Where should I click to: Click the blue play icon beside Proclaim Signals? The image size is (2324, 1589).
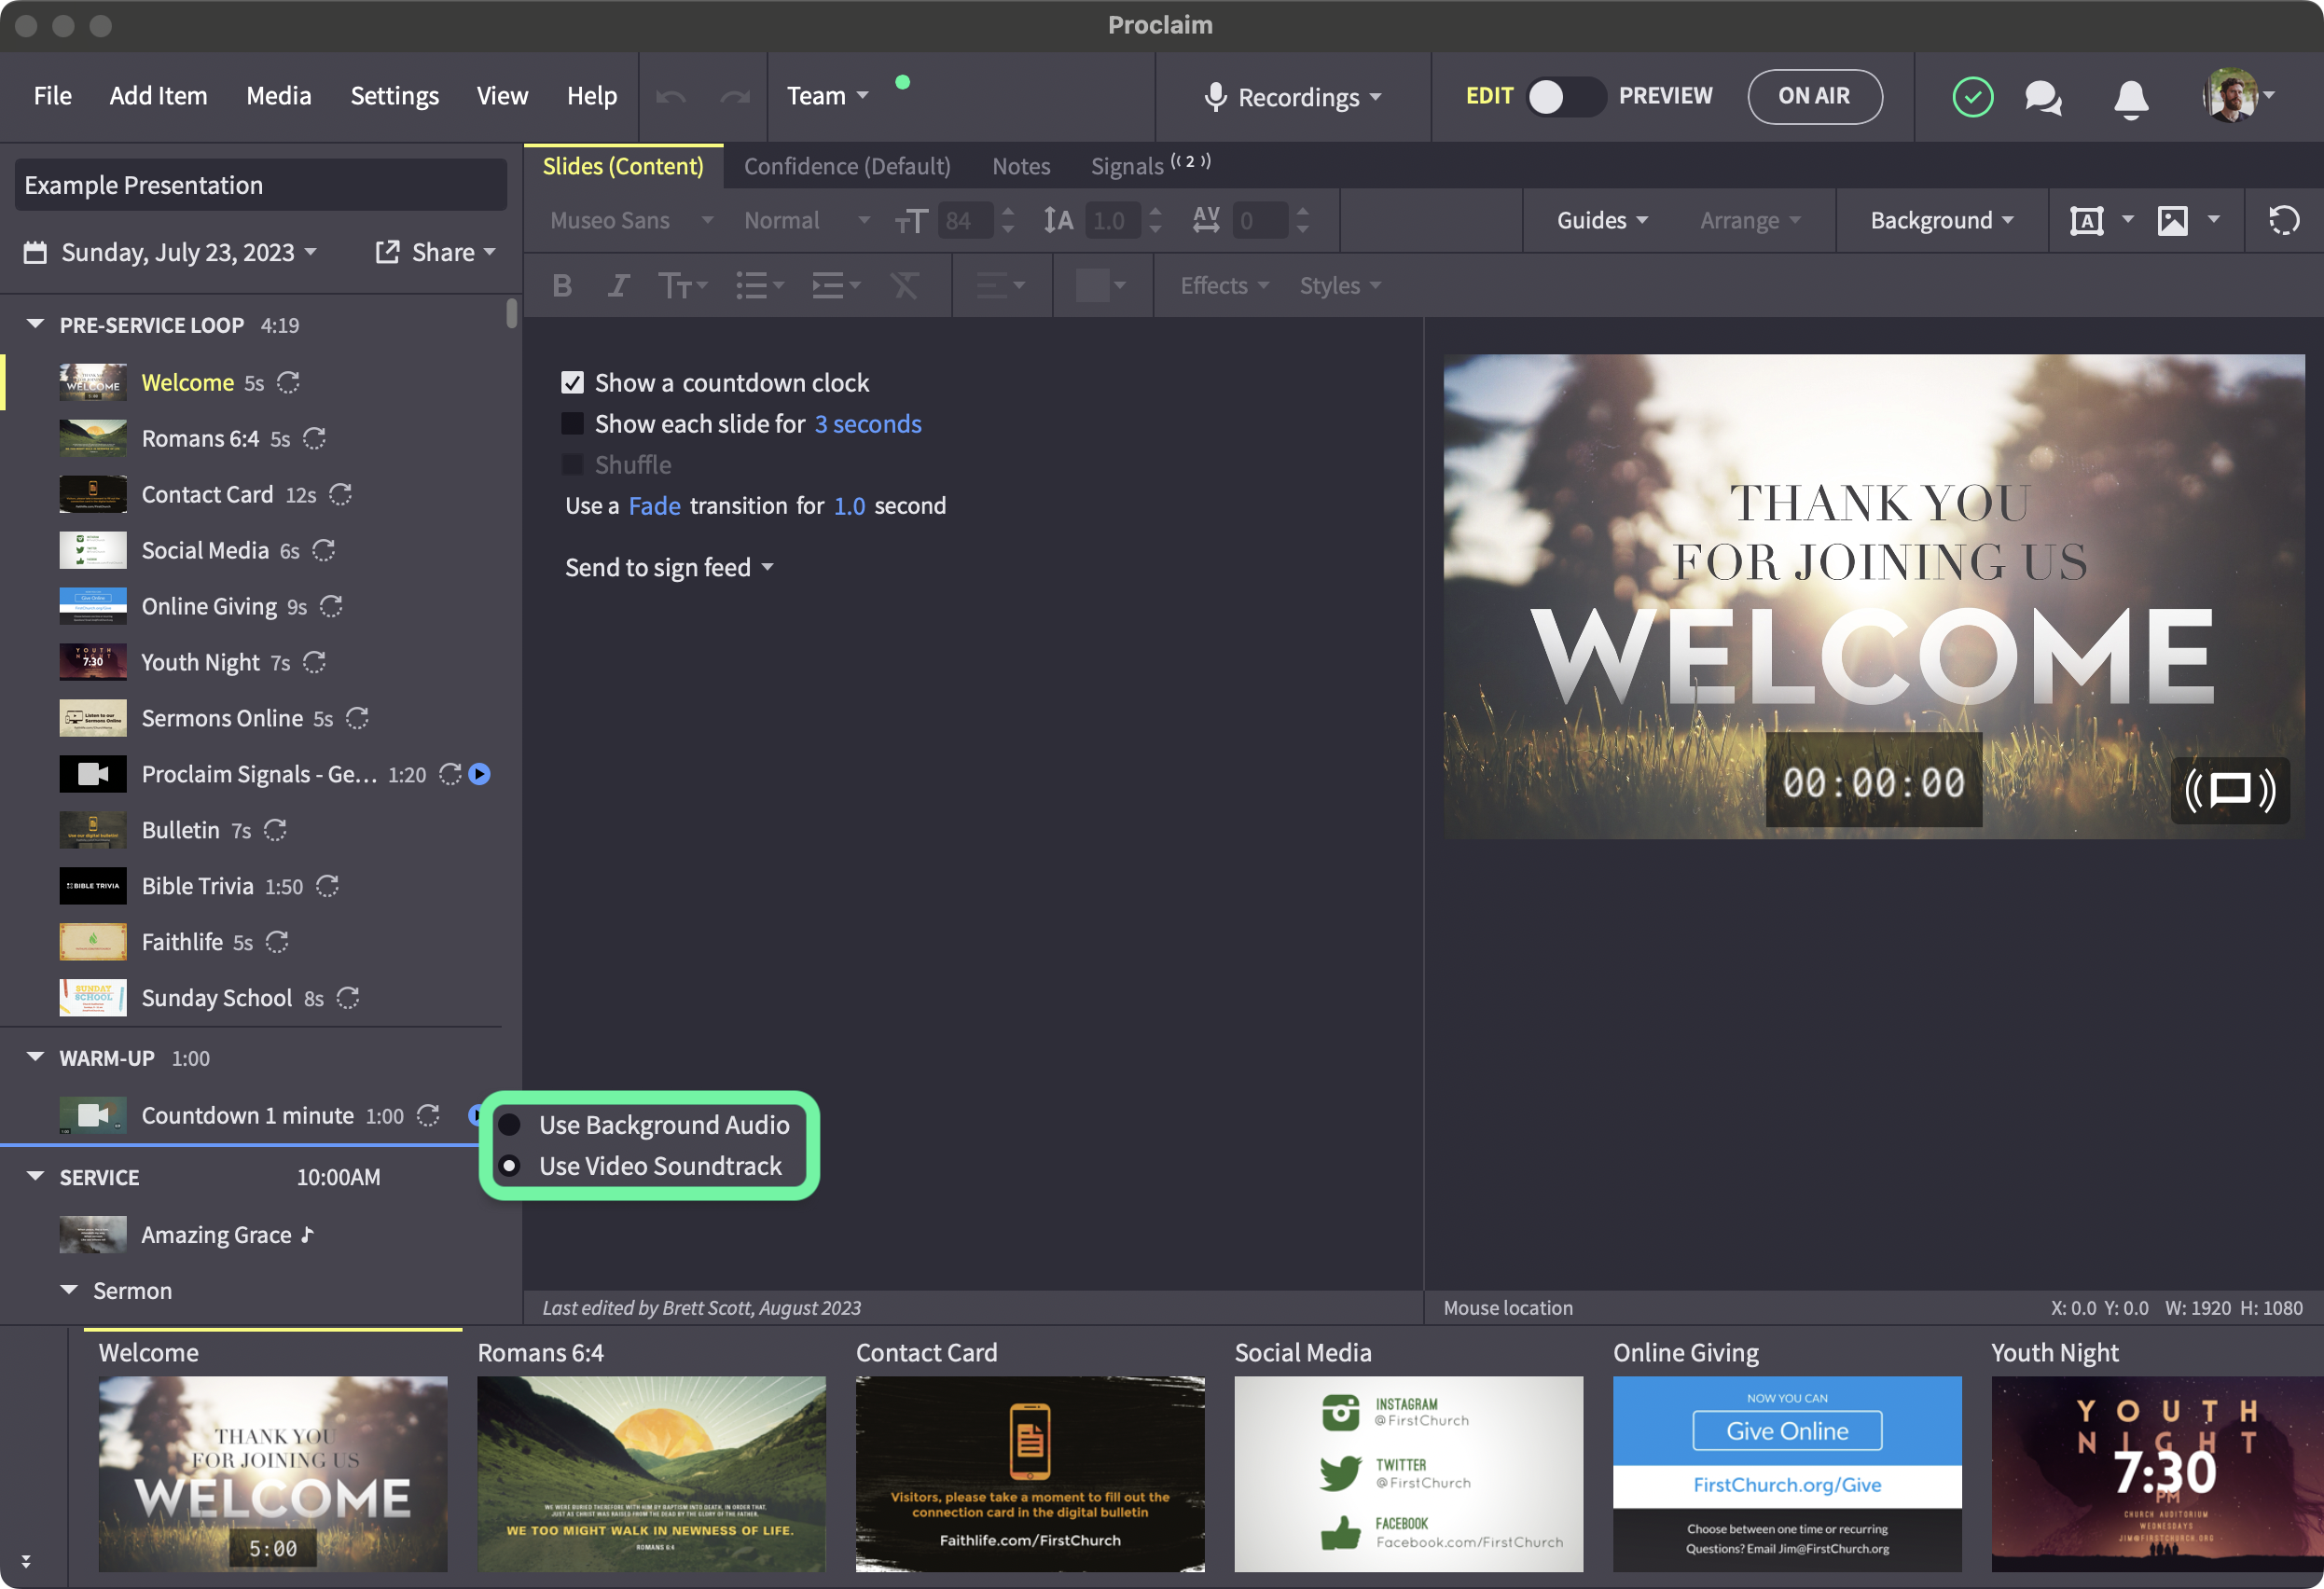[x=480, y=774]
